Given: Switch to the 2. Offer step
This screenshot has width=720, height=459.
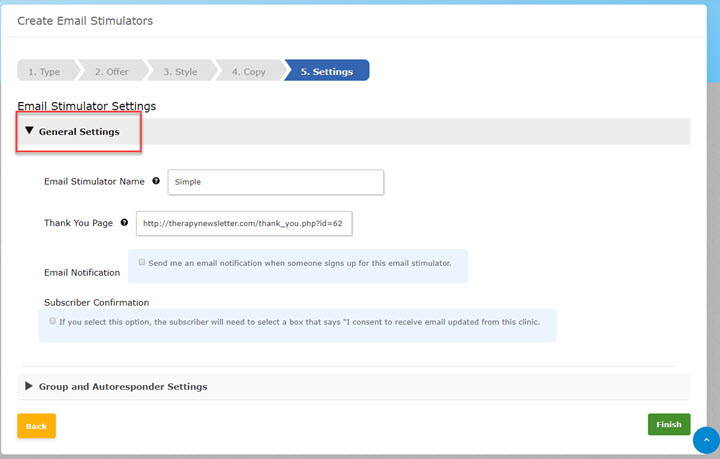Looking at the screenshot, I should (x=113, y=71).
